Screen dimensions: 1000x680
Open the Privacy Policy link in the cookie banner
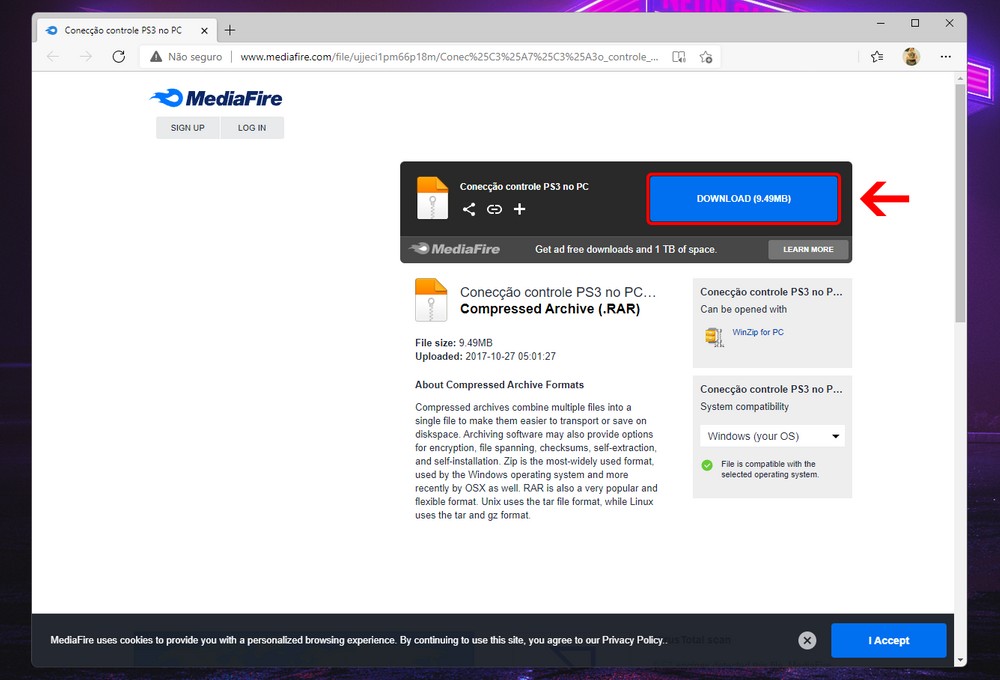point(634,640)
